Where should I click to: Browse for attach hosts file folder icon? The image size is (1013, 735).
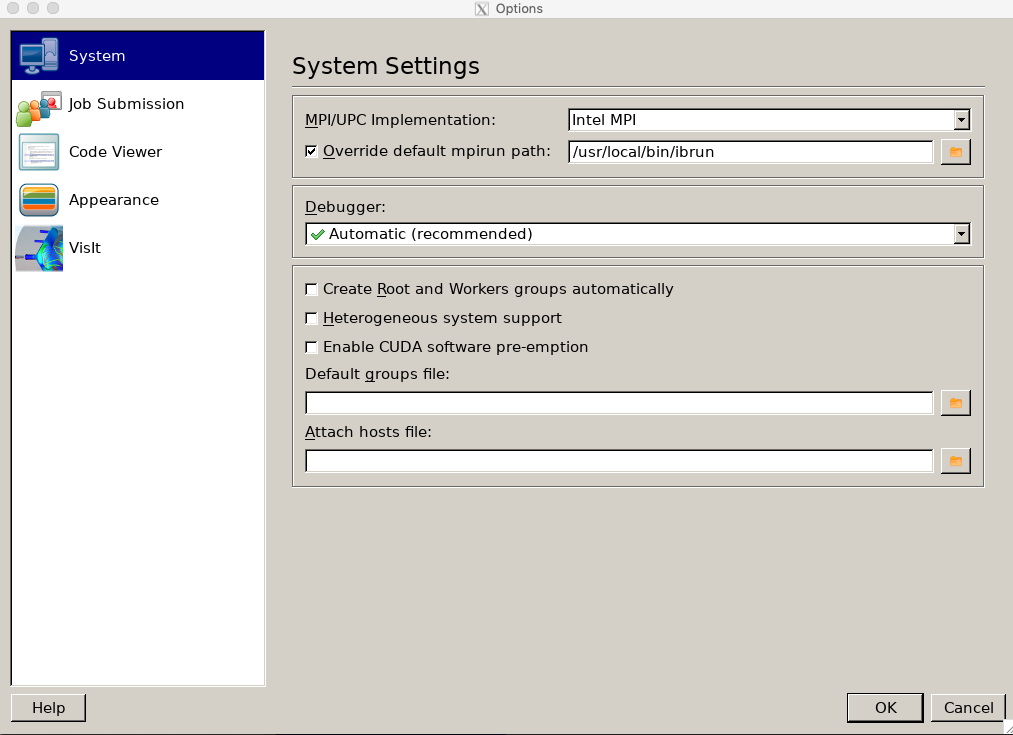956,461
